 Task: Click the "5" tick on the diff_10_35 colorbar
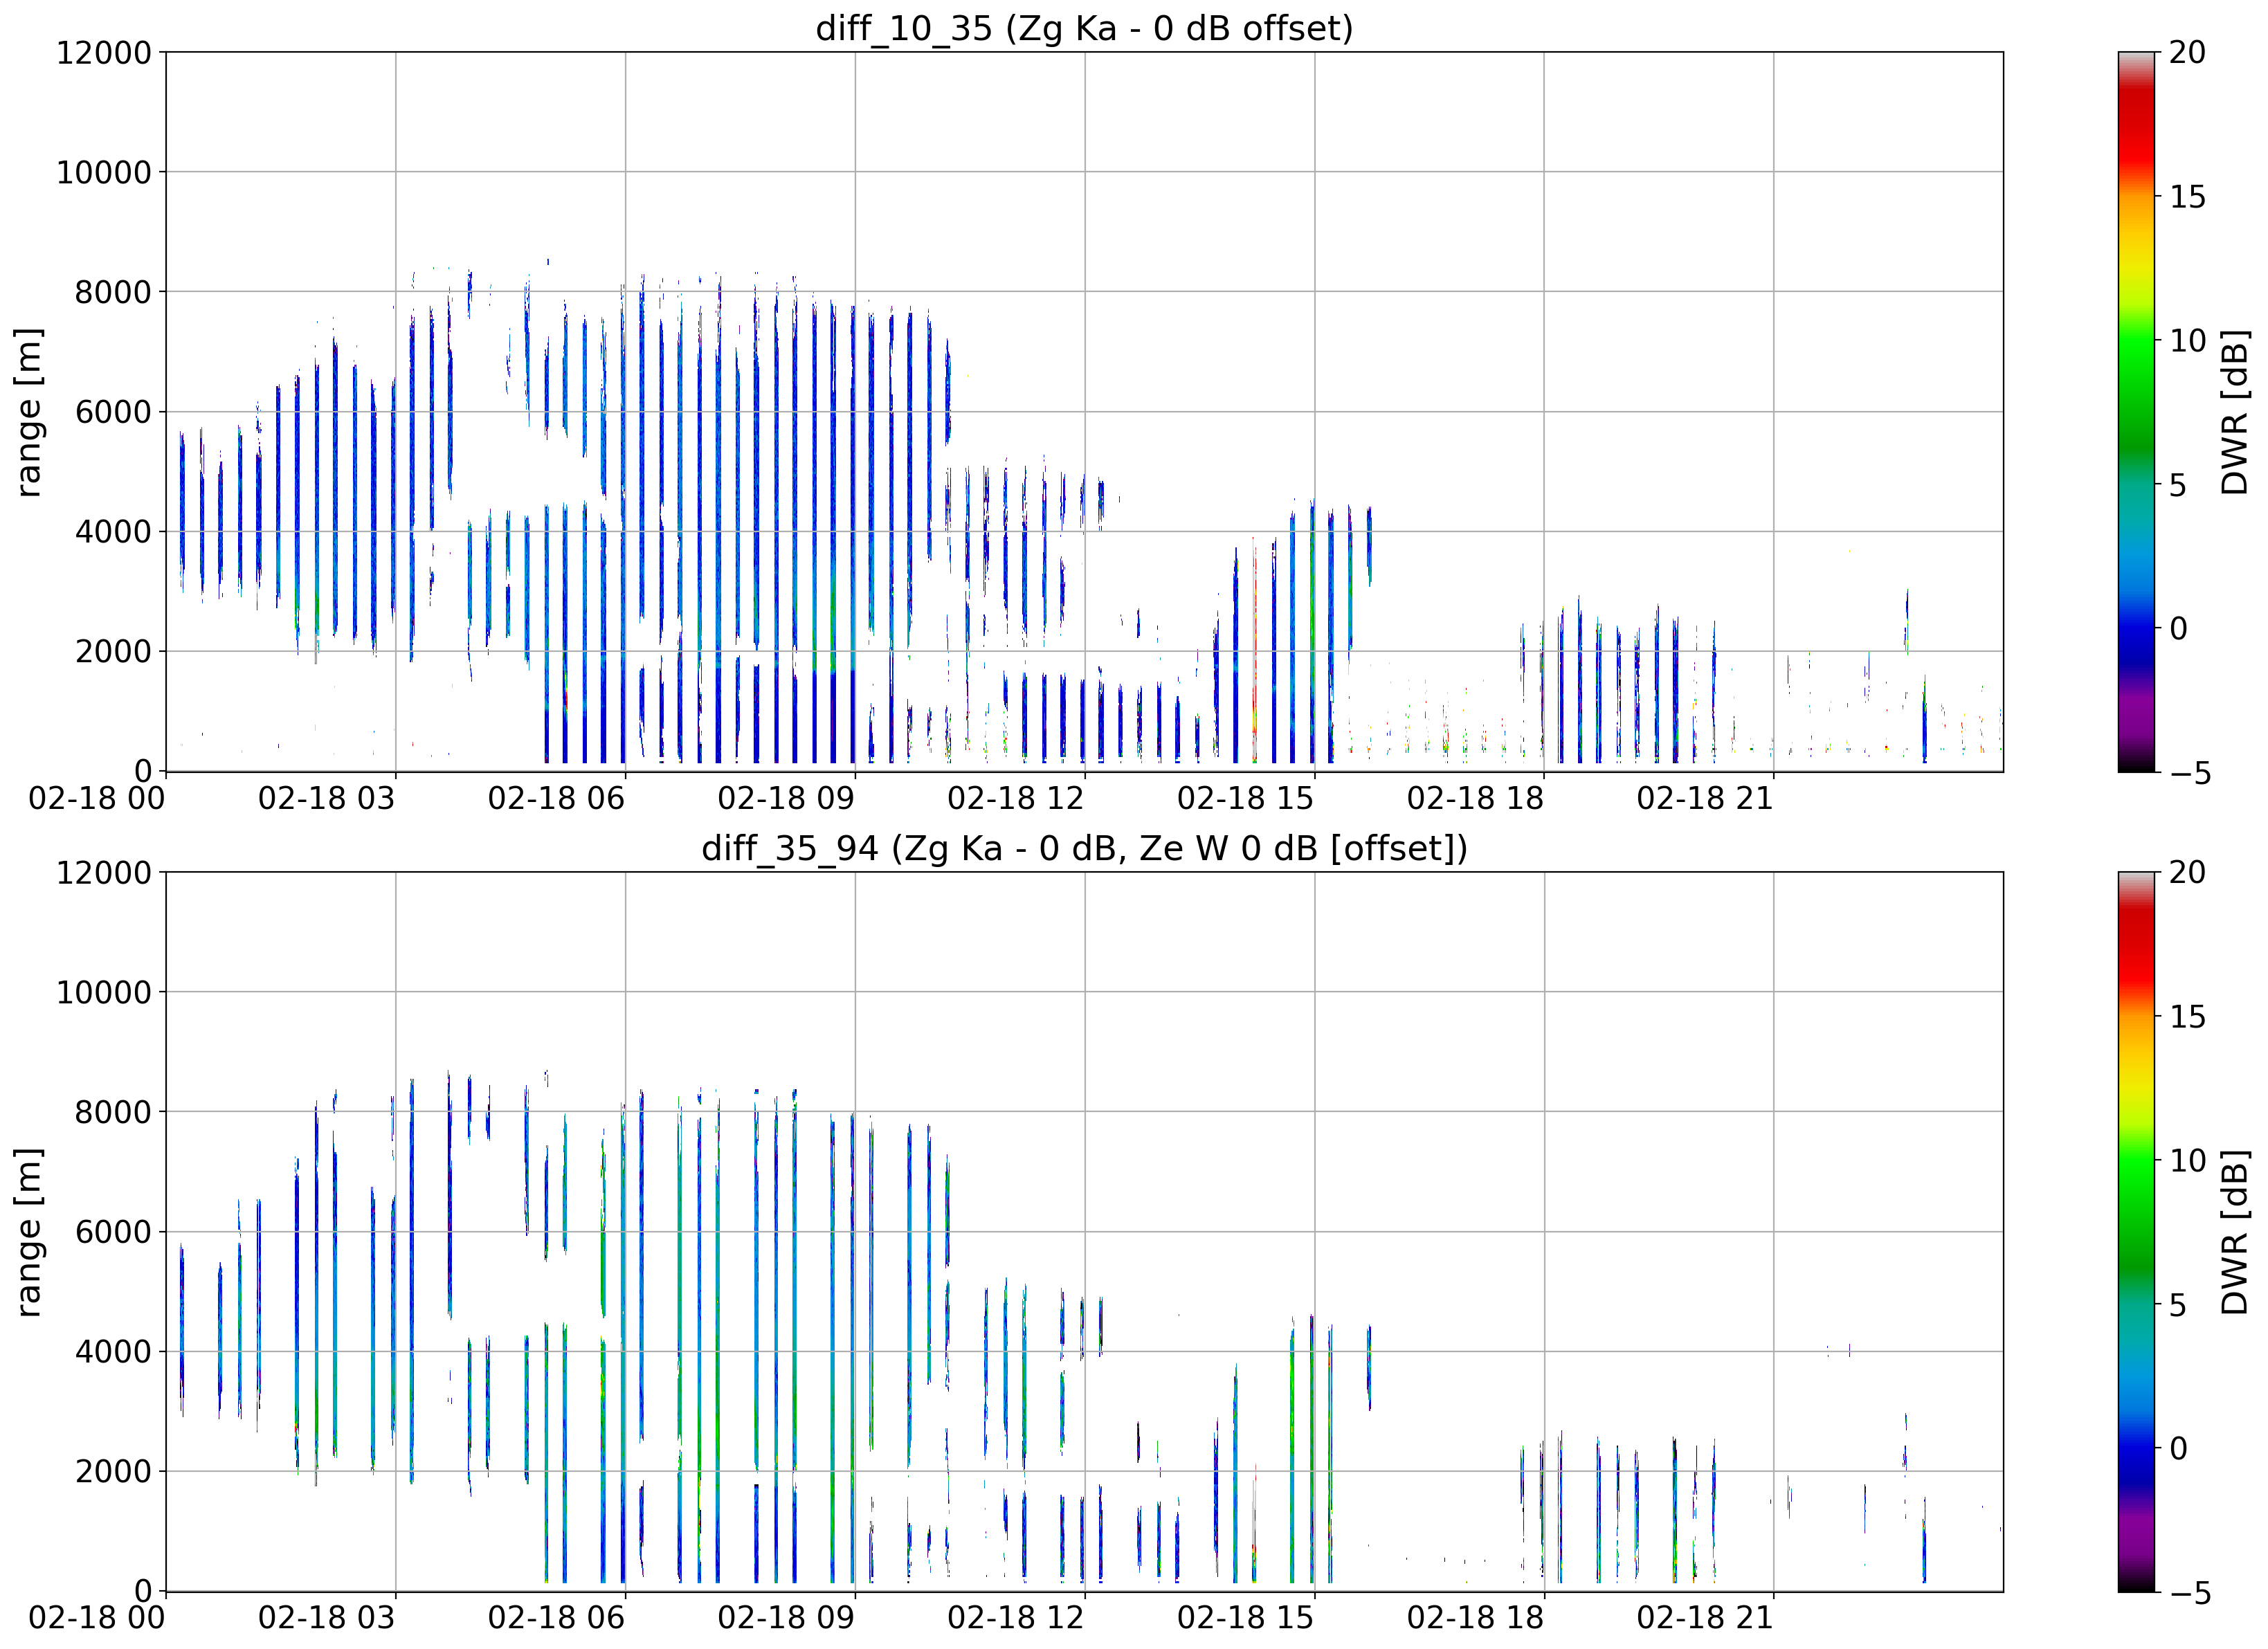(2178, 485)
